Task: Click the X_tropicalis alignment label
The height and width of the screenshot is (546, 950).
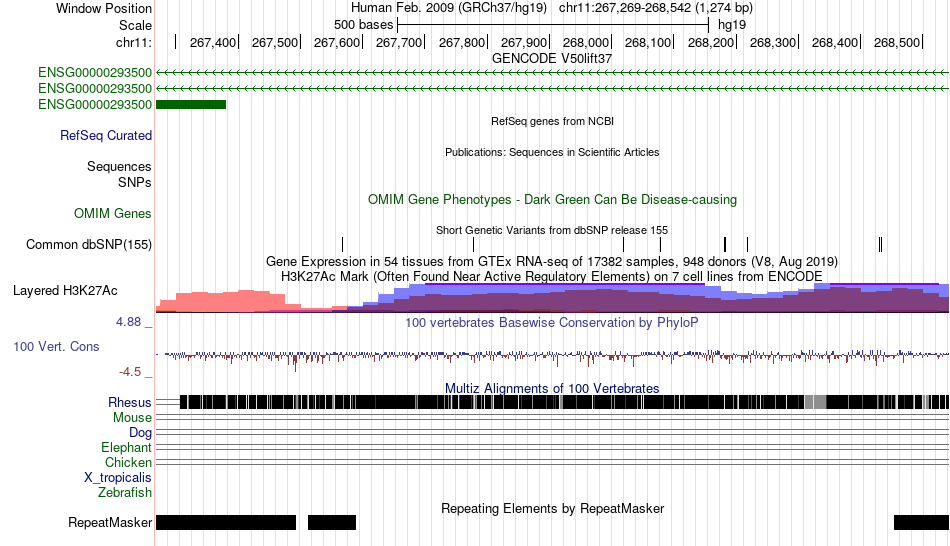Action: point(118,478)
